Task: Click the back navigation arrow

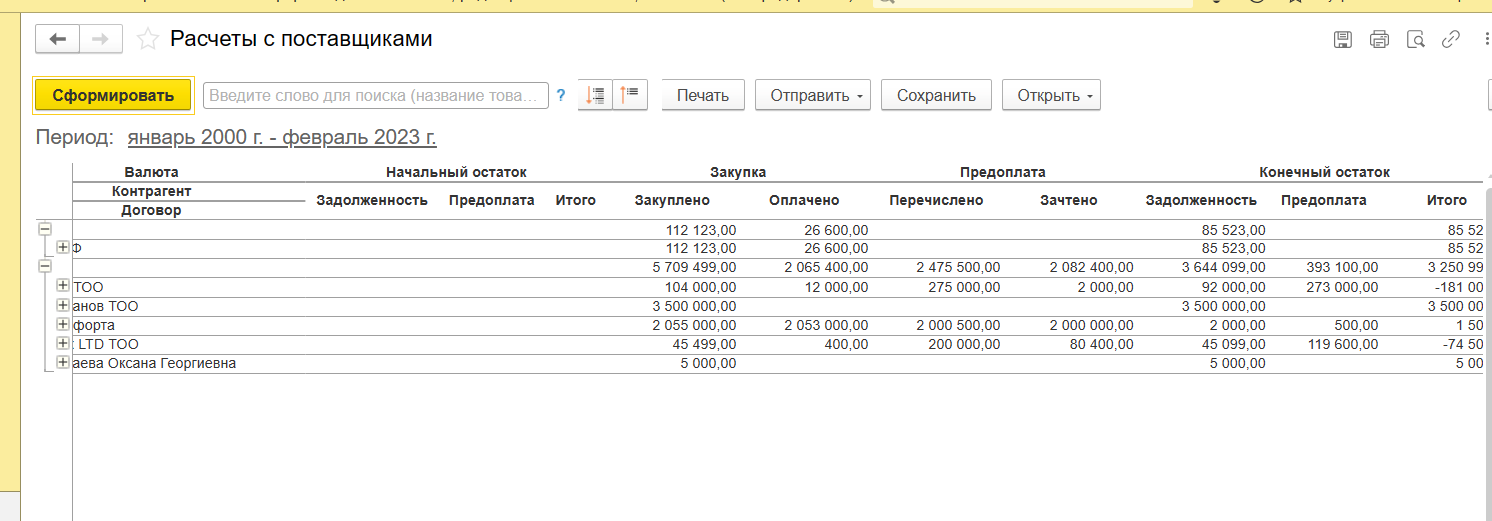Action: [x=58, y=39]
